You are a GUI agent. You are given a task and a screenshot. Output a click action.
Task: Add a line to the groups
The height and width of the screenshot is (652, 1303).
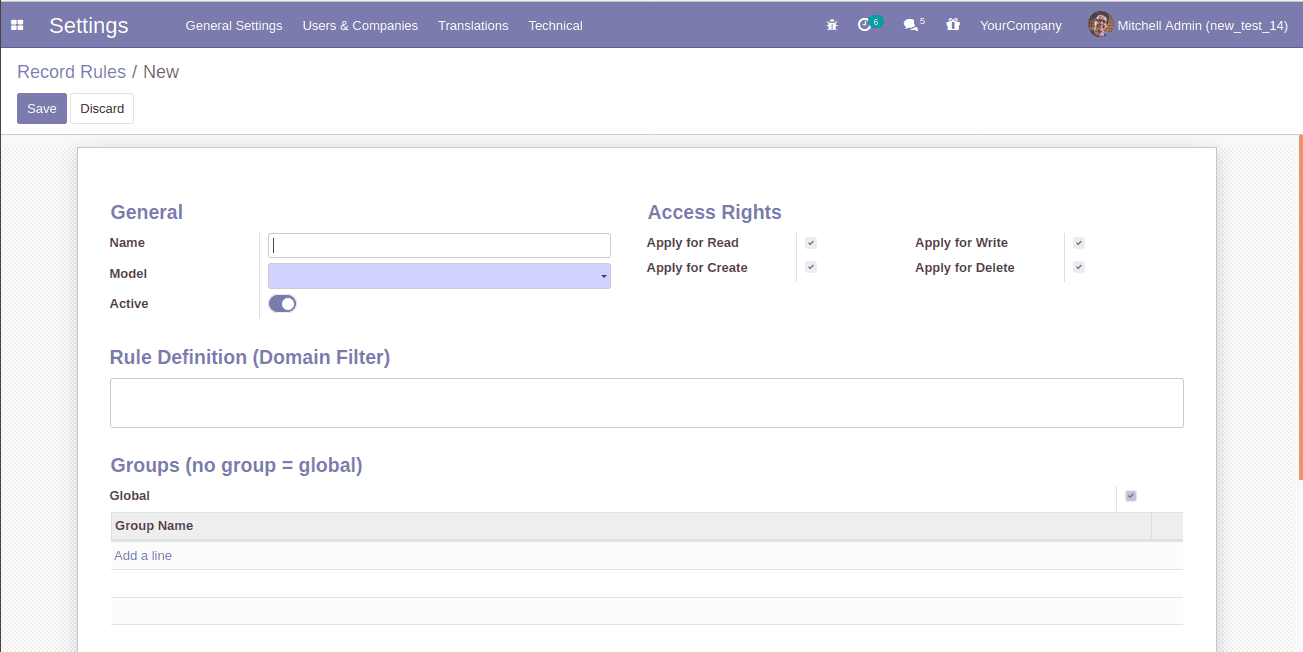[143, 556]
